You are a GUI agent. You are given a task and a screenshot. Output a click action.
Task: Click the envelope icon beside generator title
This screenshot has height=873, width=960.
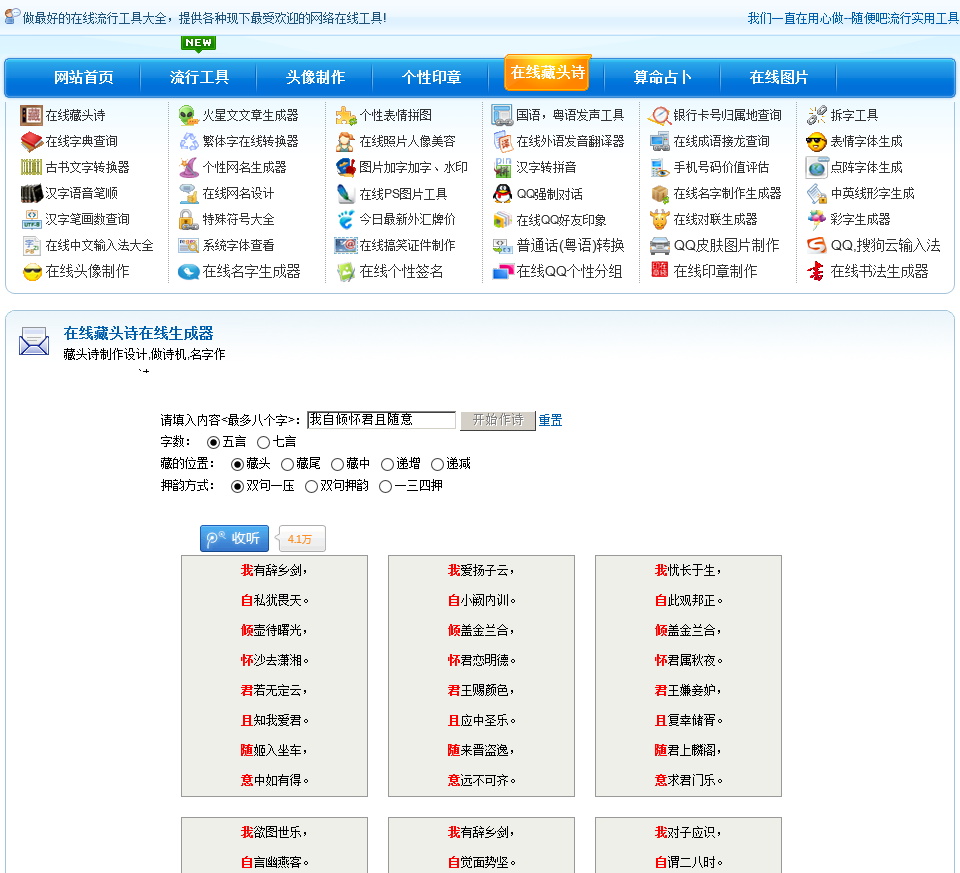34,342
